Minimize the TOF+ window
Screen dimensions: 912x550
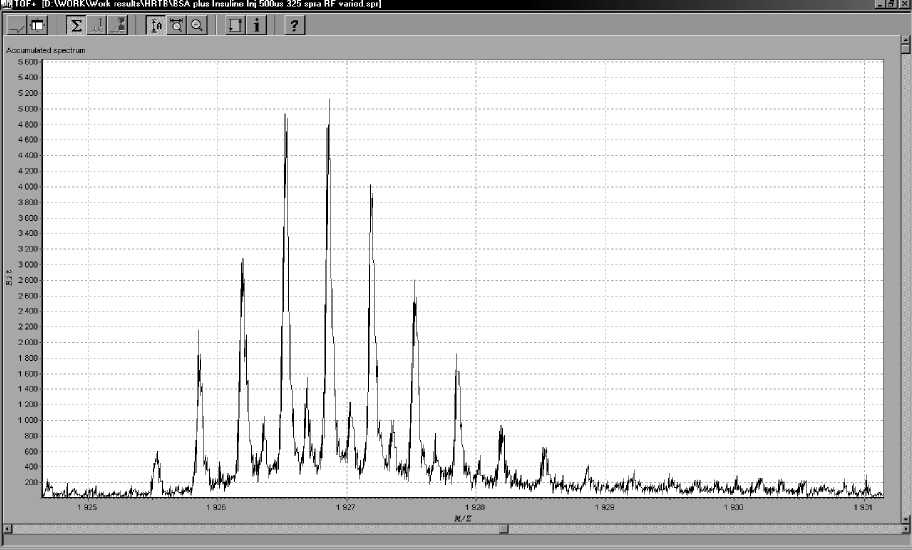pyautogui.click(x=880, y=5)
